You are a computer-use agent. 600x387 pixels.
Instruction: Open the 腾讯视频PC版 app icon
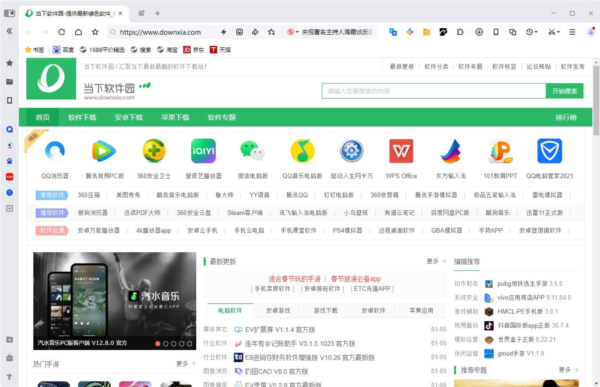[x=104, y=151]
